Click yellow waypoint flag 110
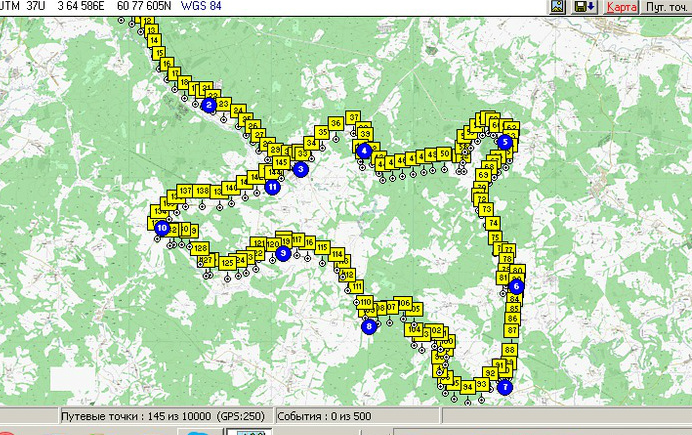 pos(365,302)
